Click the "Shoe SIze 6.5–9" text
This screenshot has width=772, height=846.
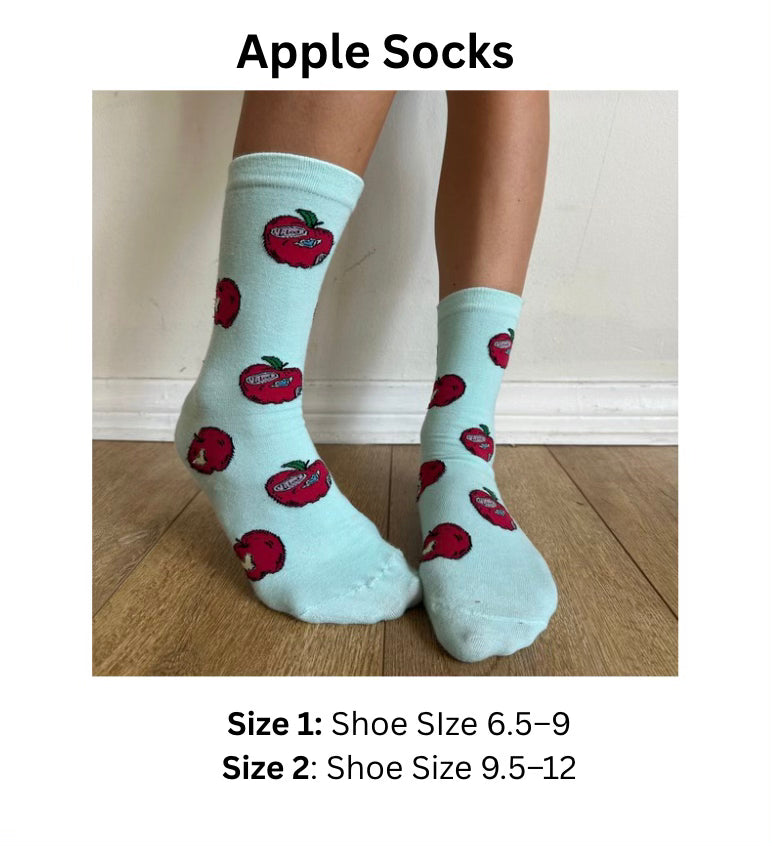pos(450,724)
